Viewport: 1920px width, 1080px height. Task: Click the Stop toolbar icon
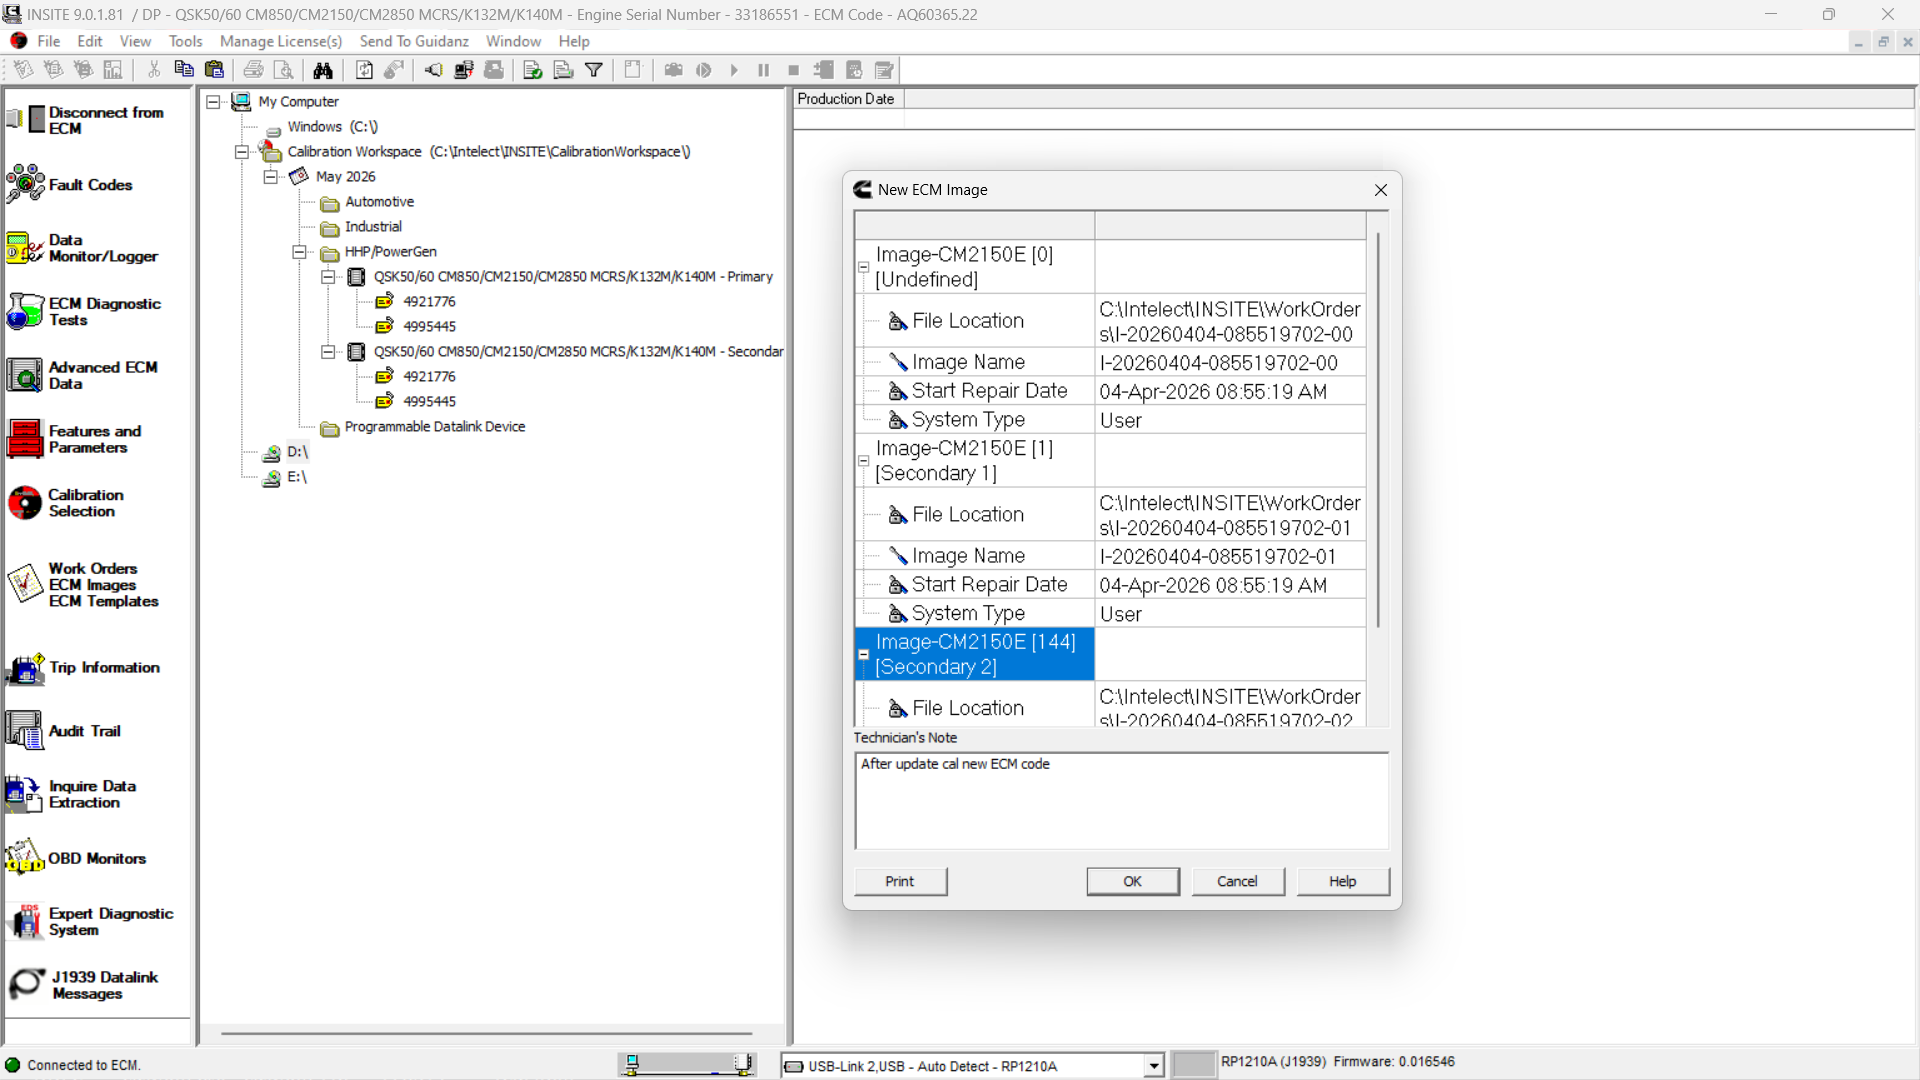(x=794, y=70)
